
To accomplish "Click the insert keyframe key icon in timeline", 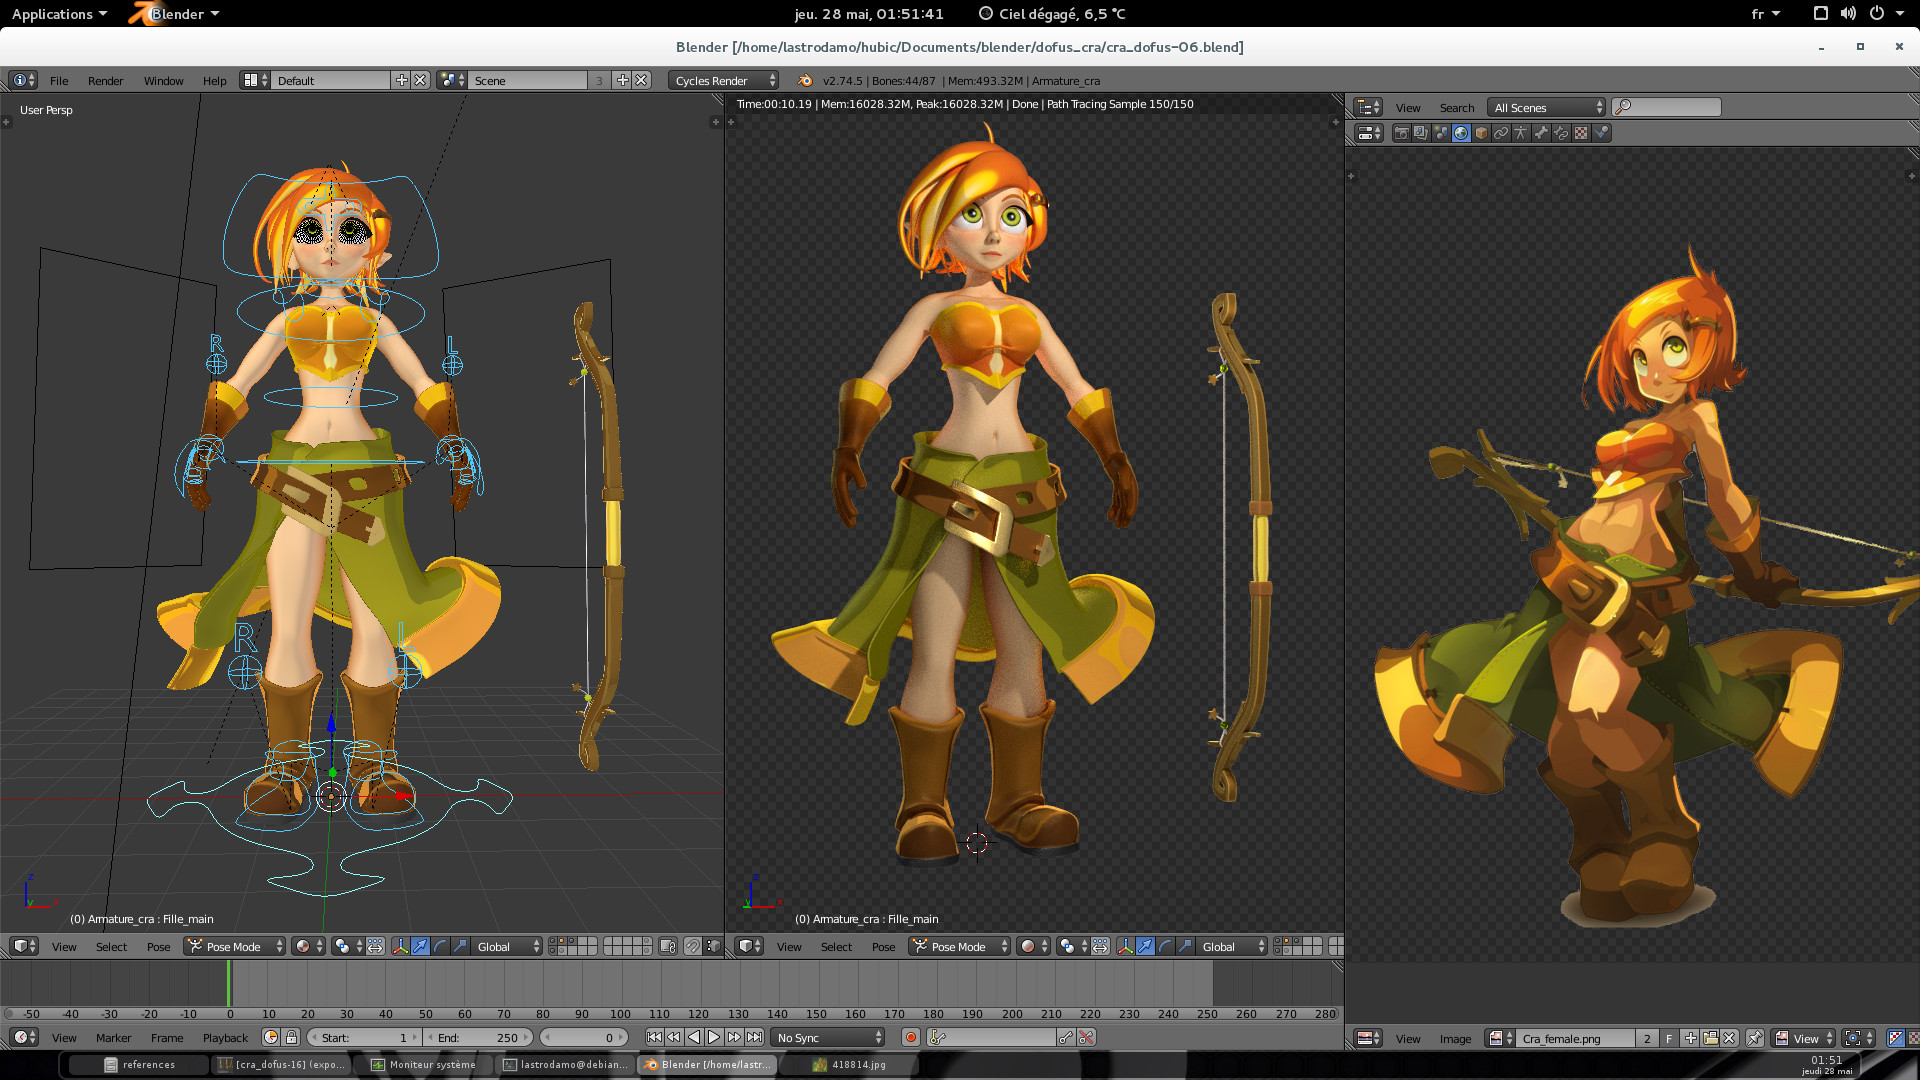I will [1066, 1037].
